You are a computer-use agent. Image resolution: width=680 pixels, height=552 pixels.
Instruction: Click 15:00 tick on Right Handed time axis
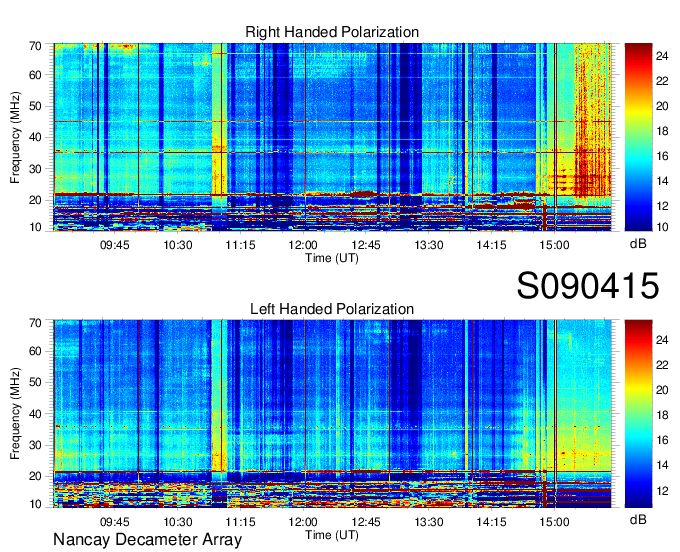tap(554, 245)
